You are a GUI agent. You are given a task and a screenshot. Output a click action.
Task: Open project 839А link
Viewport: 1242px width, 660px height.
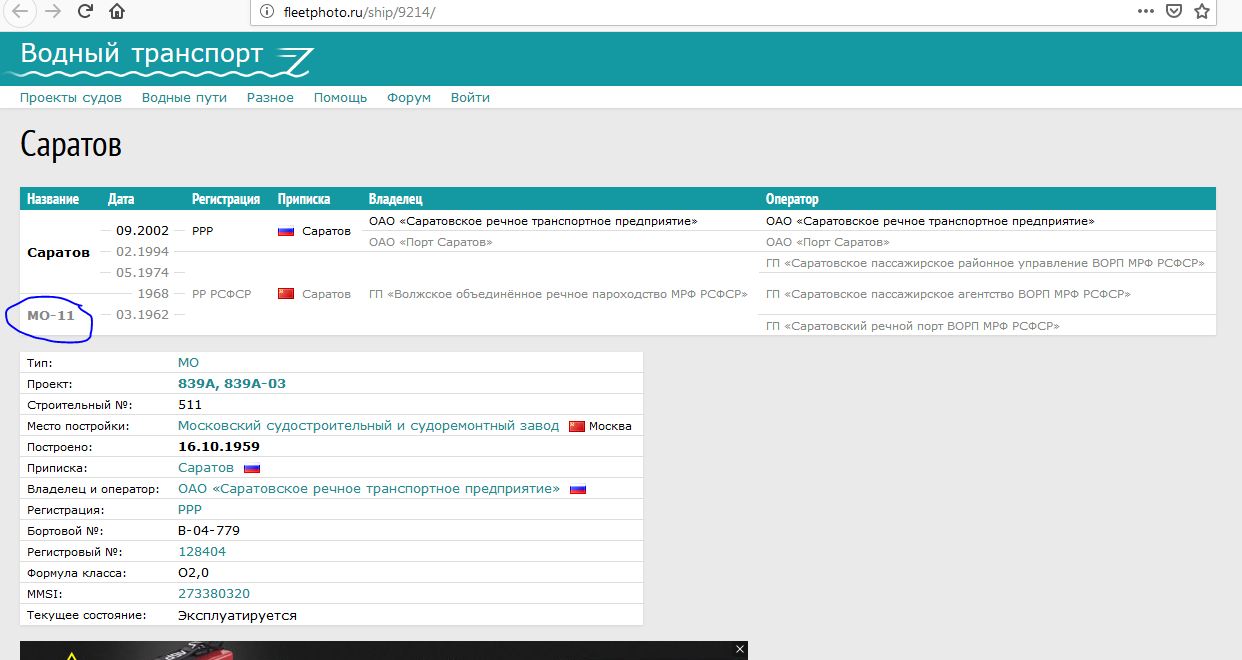[x=197, y=384]
